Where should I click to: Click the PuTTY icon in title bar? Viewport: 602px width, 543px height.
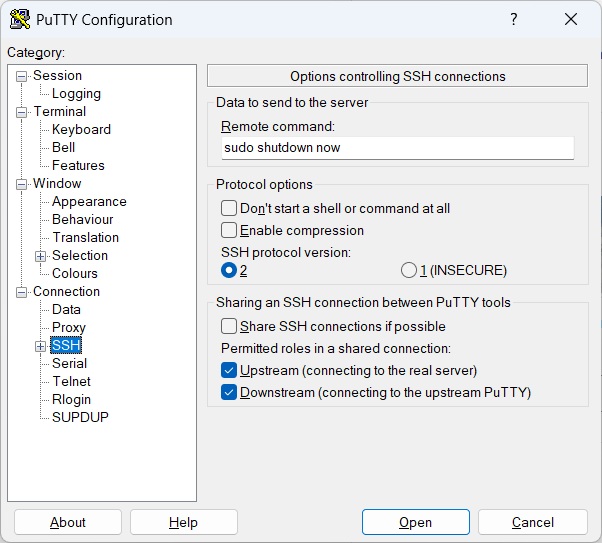coord(18,20)
